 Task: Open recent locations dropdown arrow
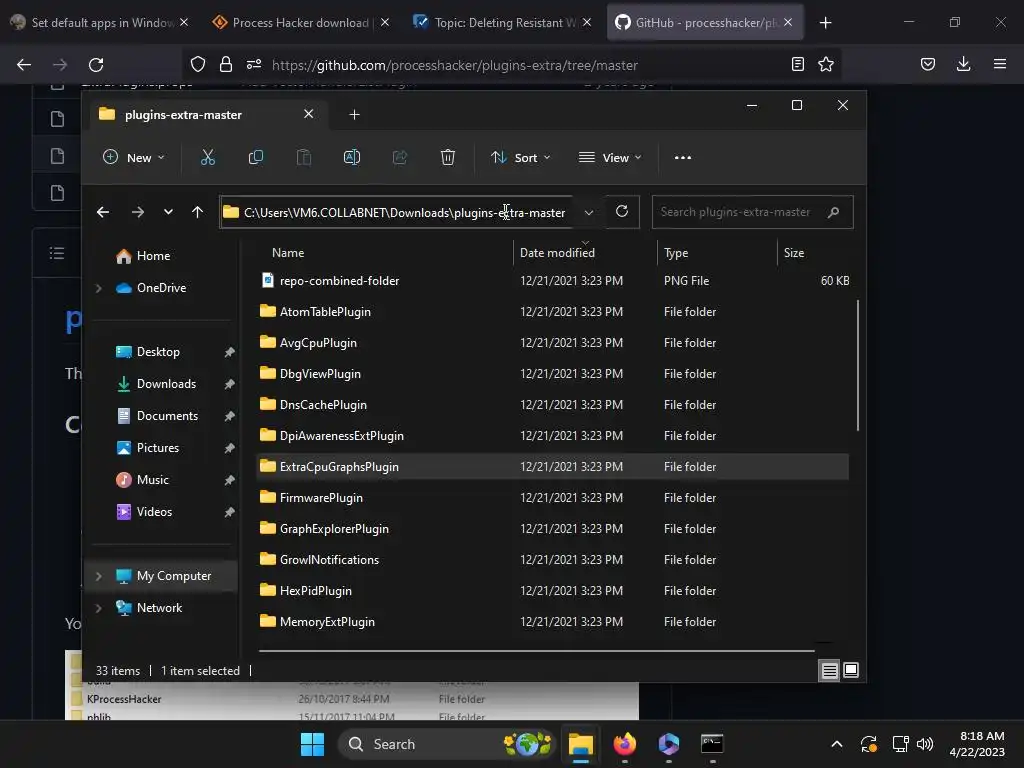coord(168,212)
